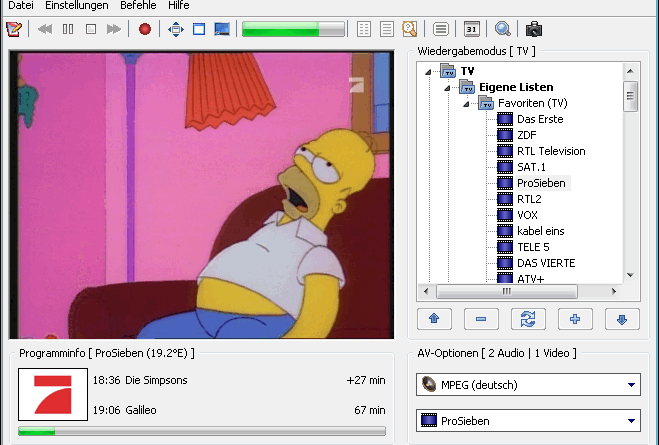The image size is (659, 445).
Task: Click the notepad icon at toolbar start
Action: [13, 29]
